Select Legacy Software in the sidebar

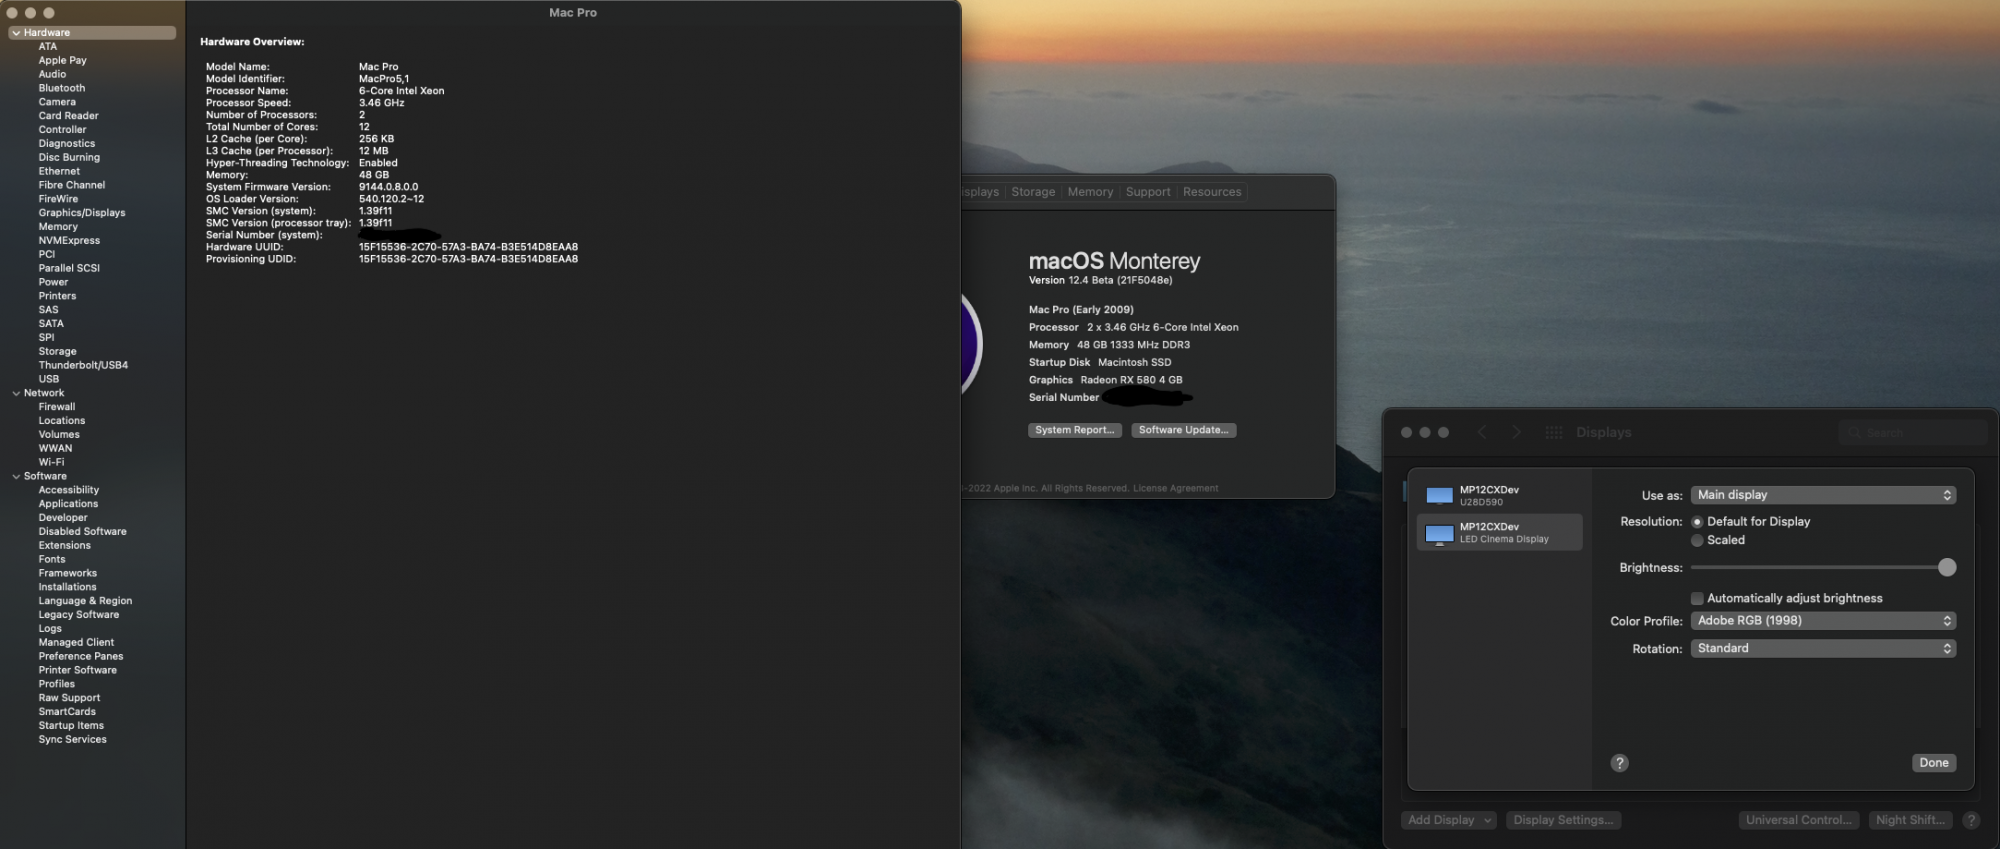click(x=78, y=615)
